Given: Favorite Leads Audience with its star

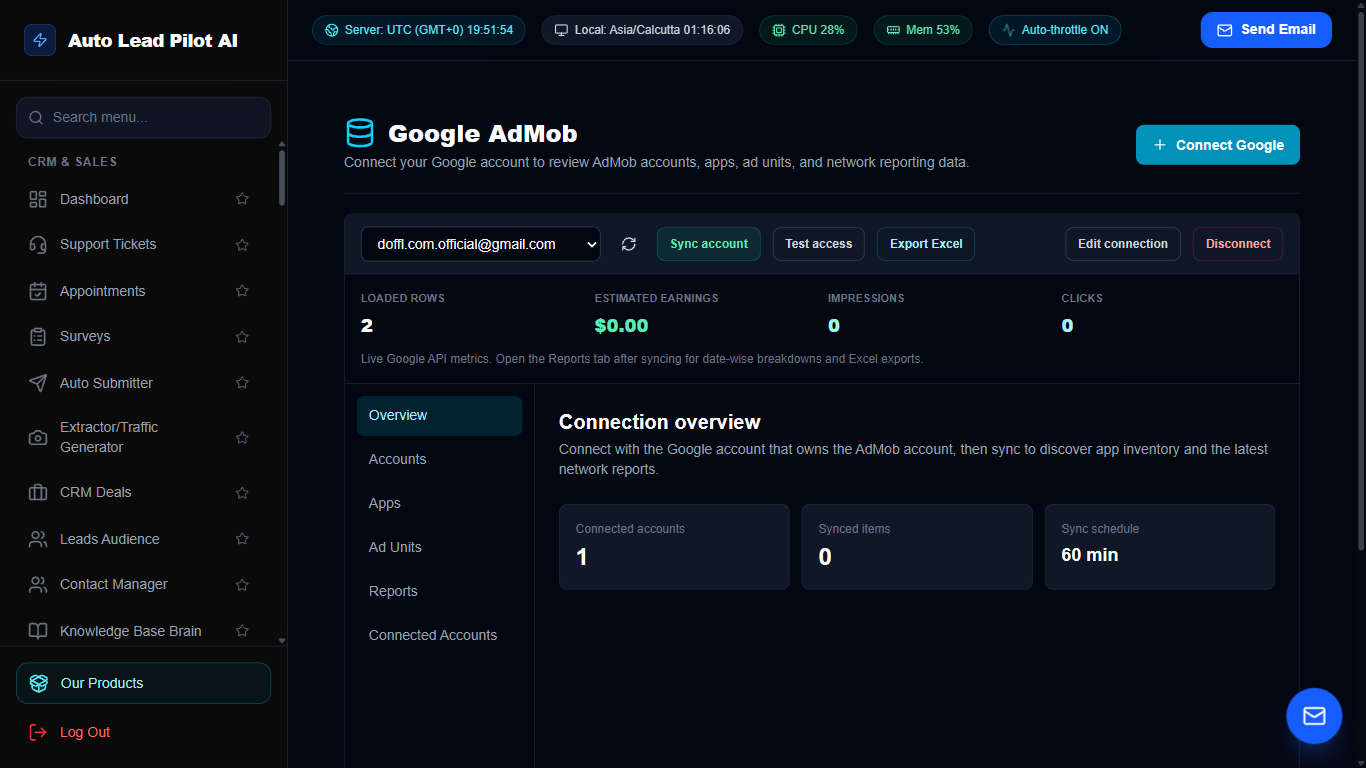Looking at the screenshot, I should click(x=242, y=539).
